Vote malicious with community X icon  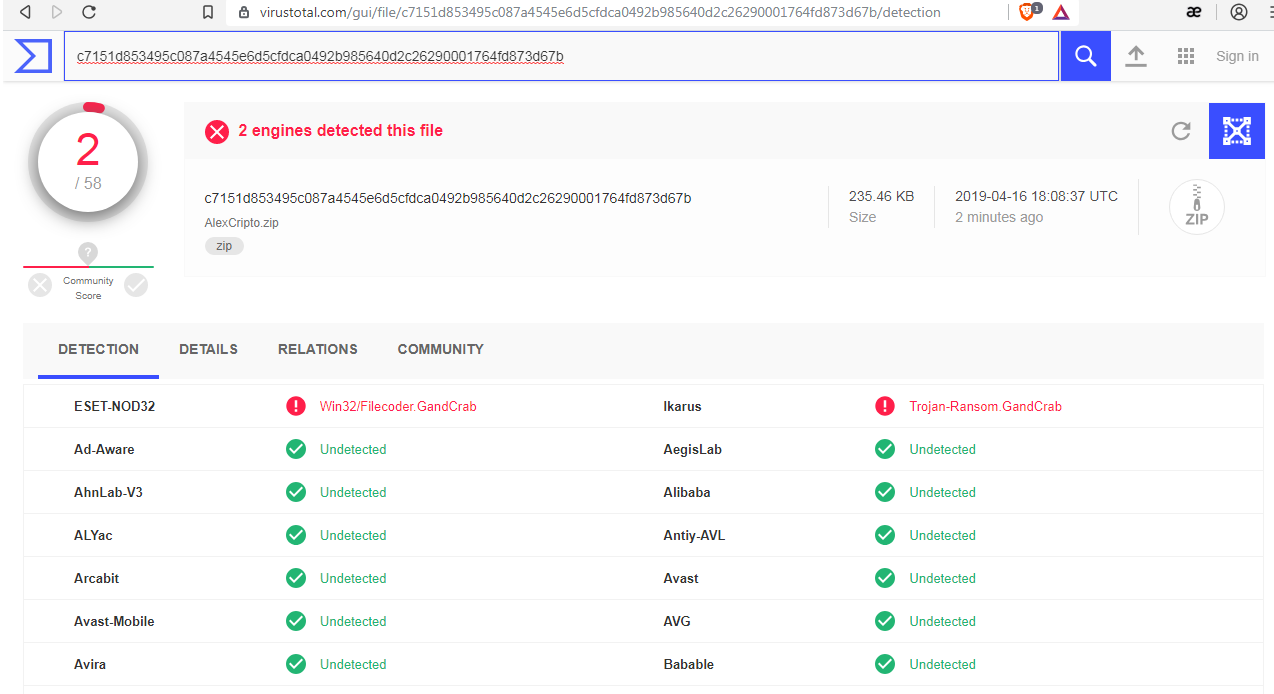[x=40, y=286]
